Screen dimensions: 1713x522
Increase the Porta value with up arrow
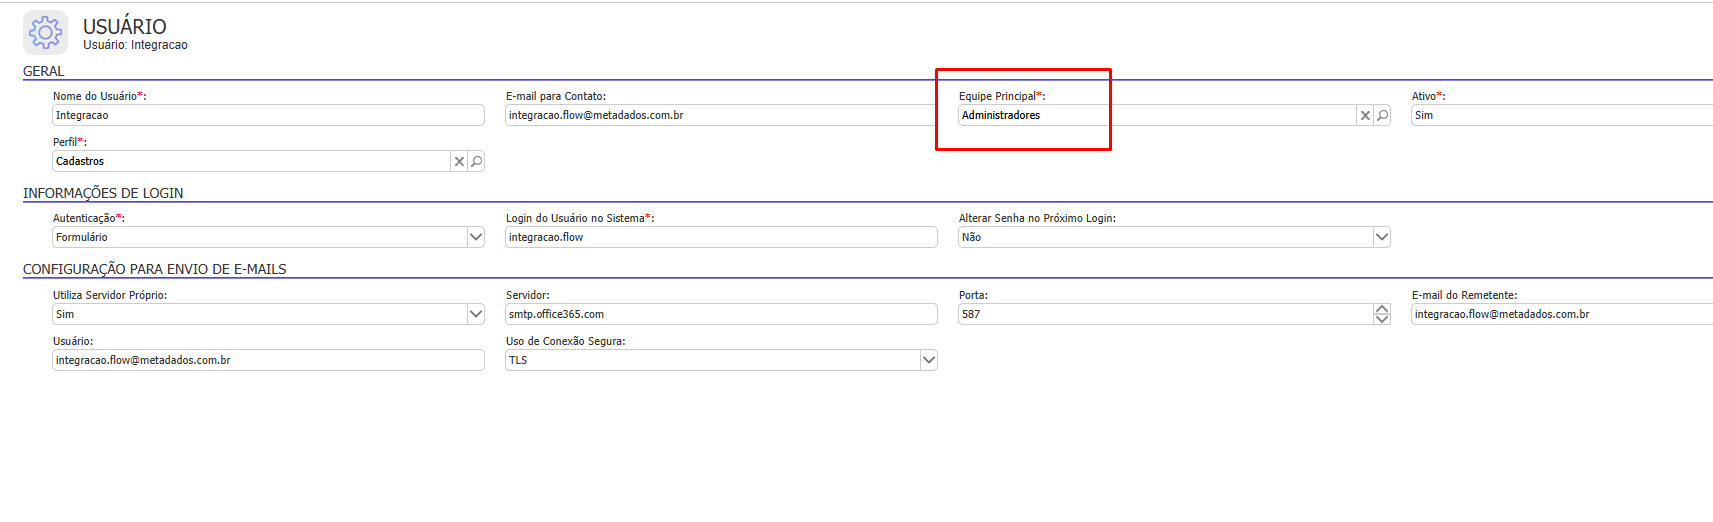(1382, 309)
